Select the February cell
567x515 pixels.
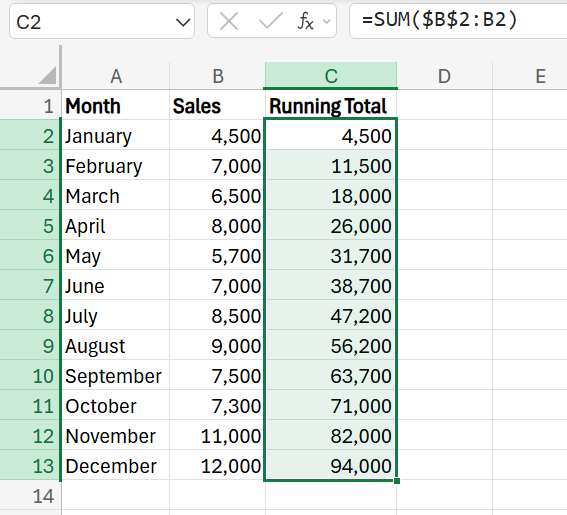coord(116,166)
